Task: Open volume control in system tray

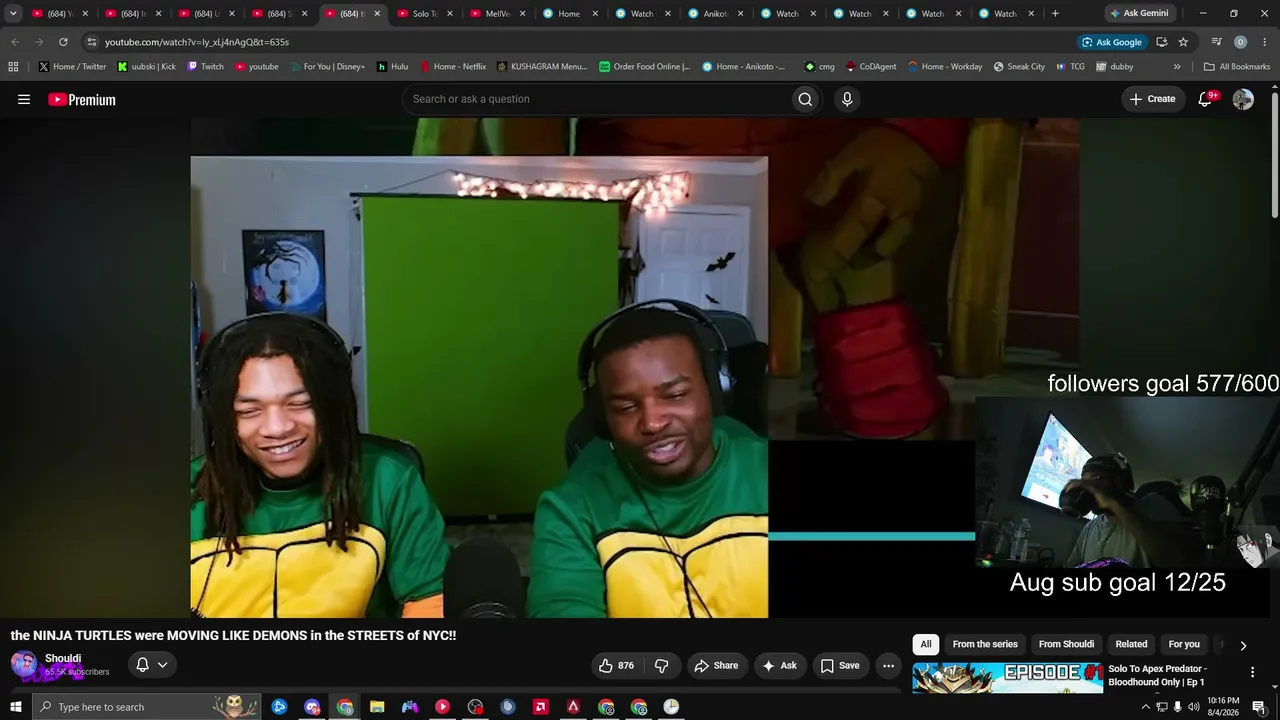Action: tap(1193, 707)
